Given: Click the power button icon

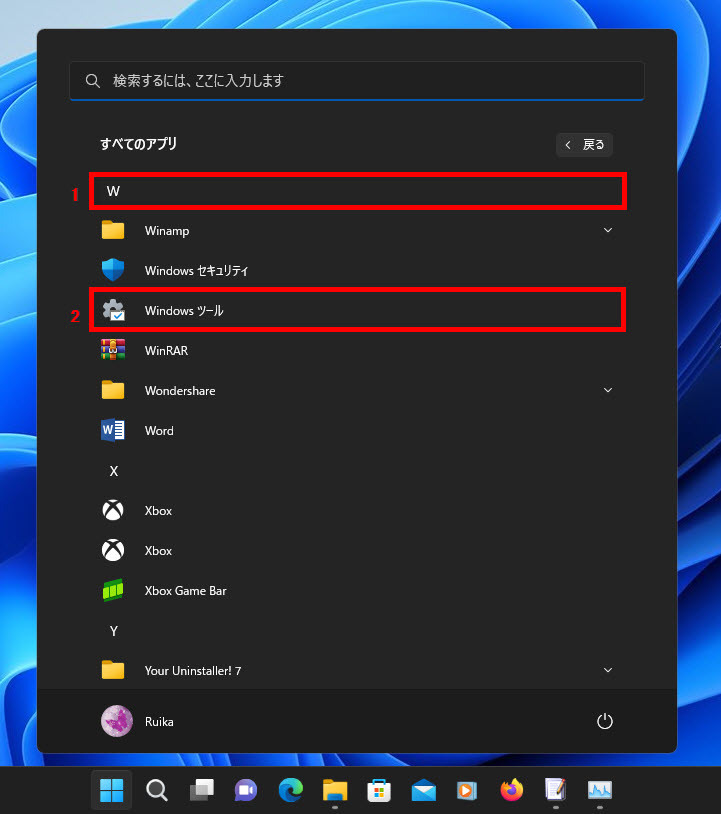Looking at the screenshot, I should (x=604, y=721).
